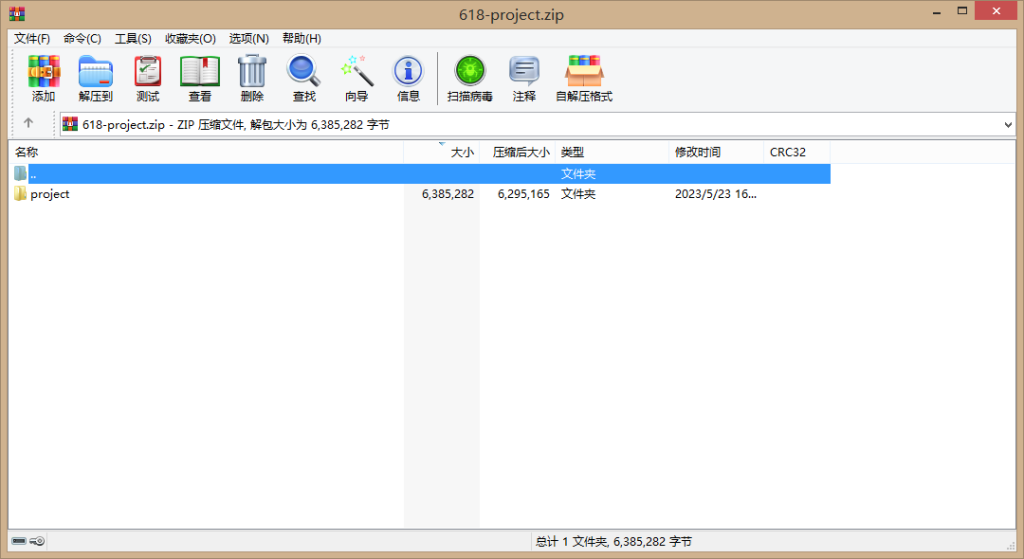Click size value 6,385,282 in project row

point(447,194)
